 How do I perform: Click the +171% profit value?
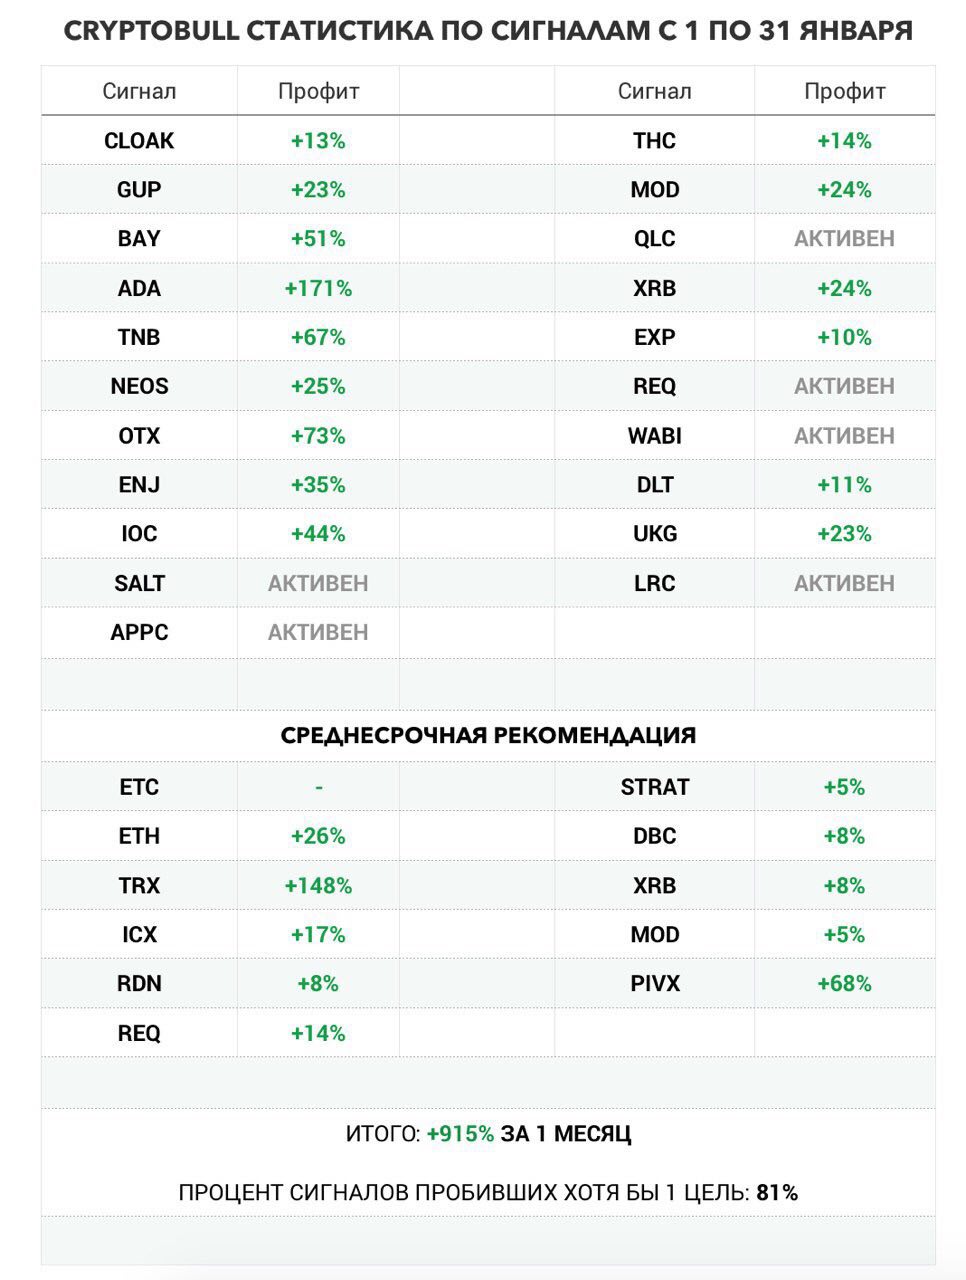click(x=318, y=288)
